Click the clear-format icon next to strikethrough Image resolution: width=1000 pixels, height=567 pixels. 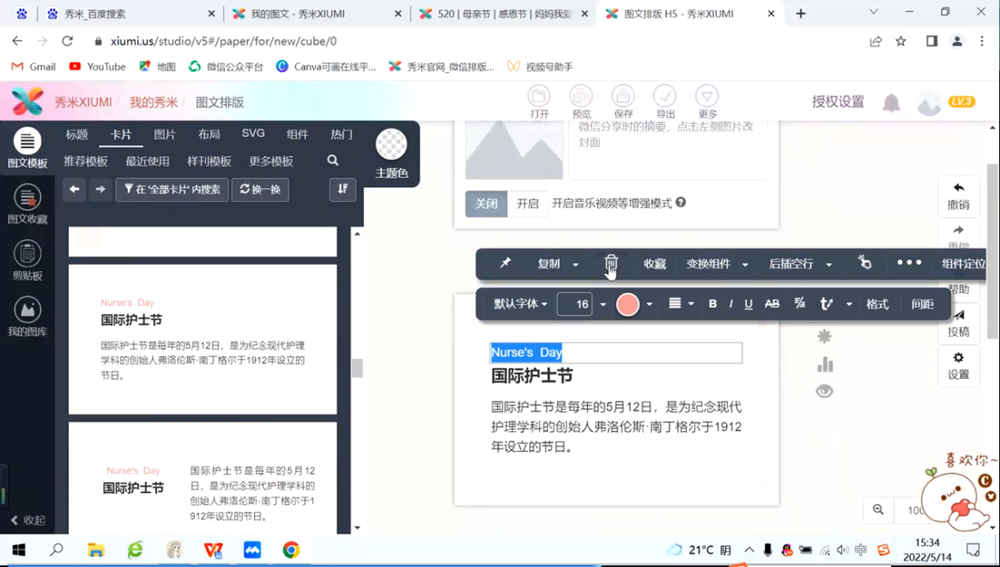800,304
